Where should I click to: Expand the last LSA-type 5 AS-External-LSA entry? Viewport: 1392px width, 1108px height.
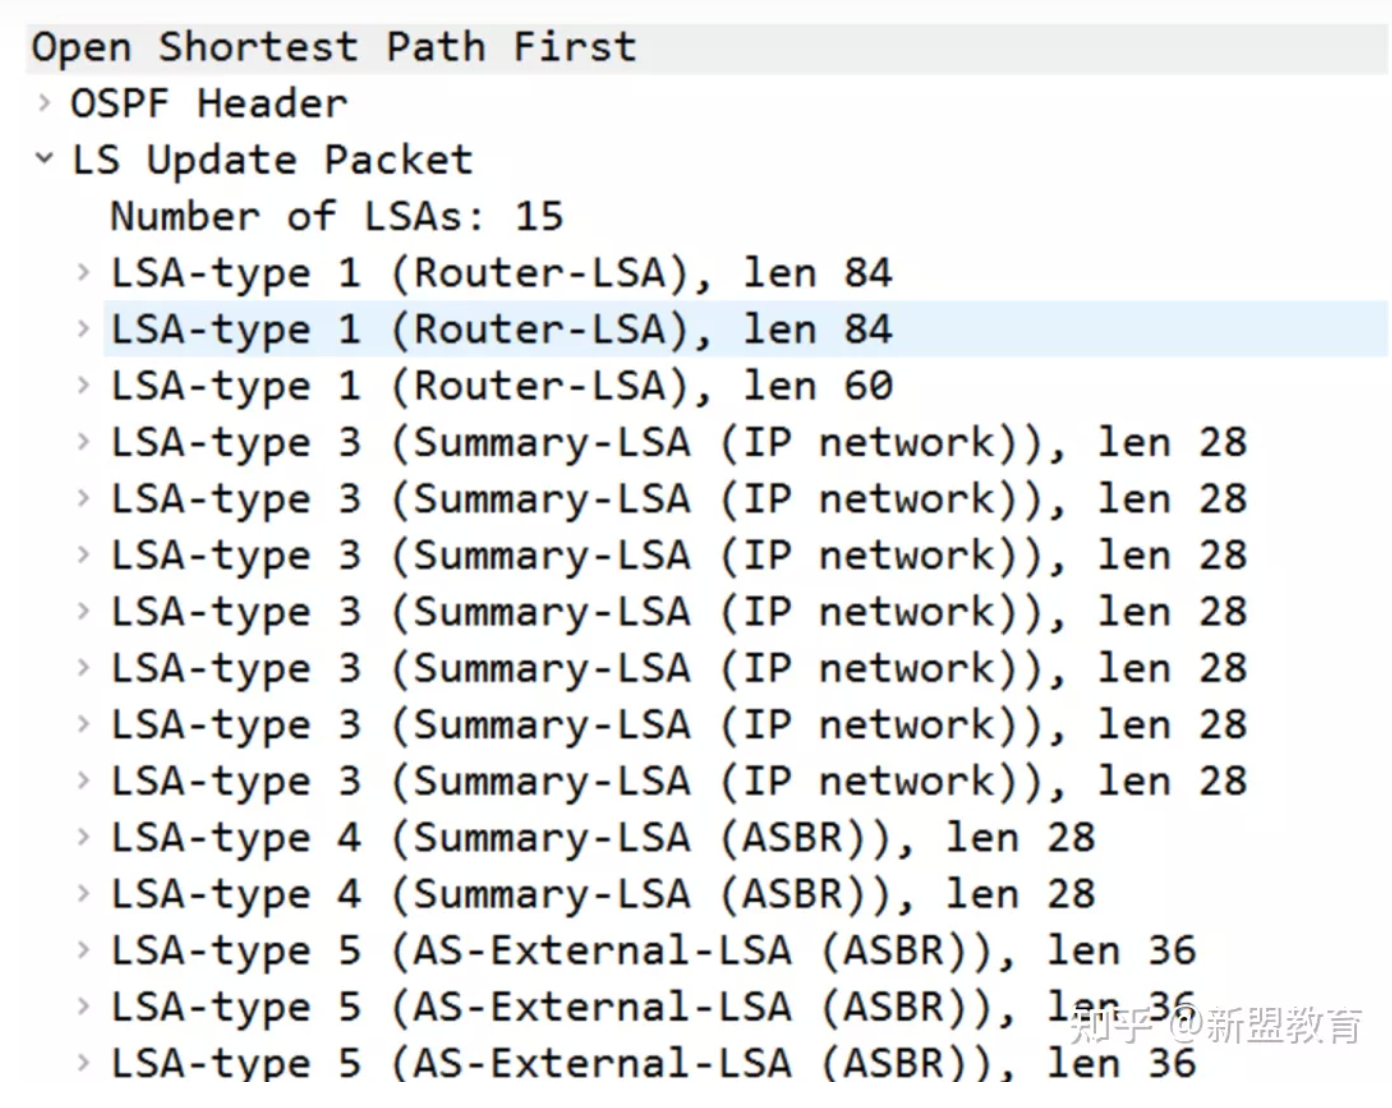click(84, 1062)
